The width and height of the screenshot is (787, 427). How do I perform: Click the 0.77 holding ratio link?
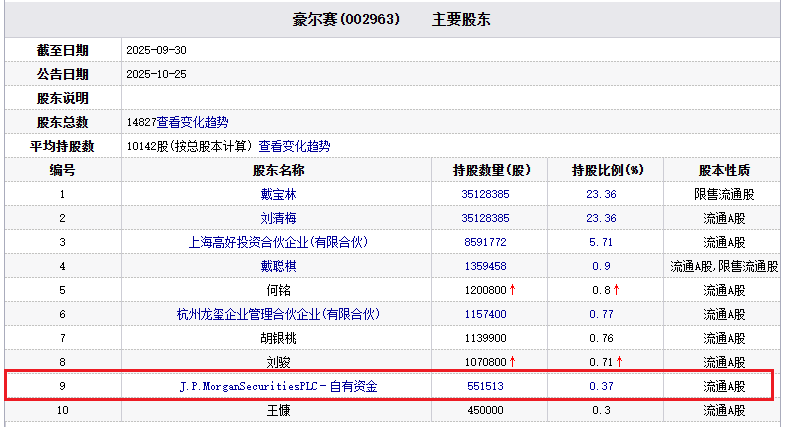click(x=601, y=314)
